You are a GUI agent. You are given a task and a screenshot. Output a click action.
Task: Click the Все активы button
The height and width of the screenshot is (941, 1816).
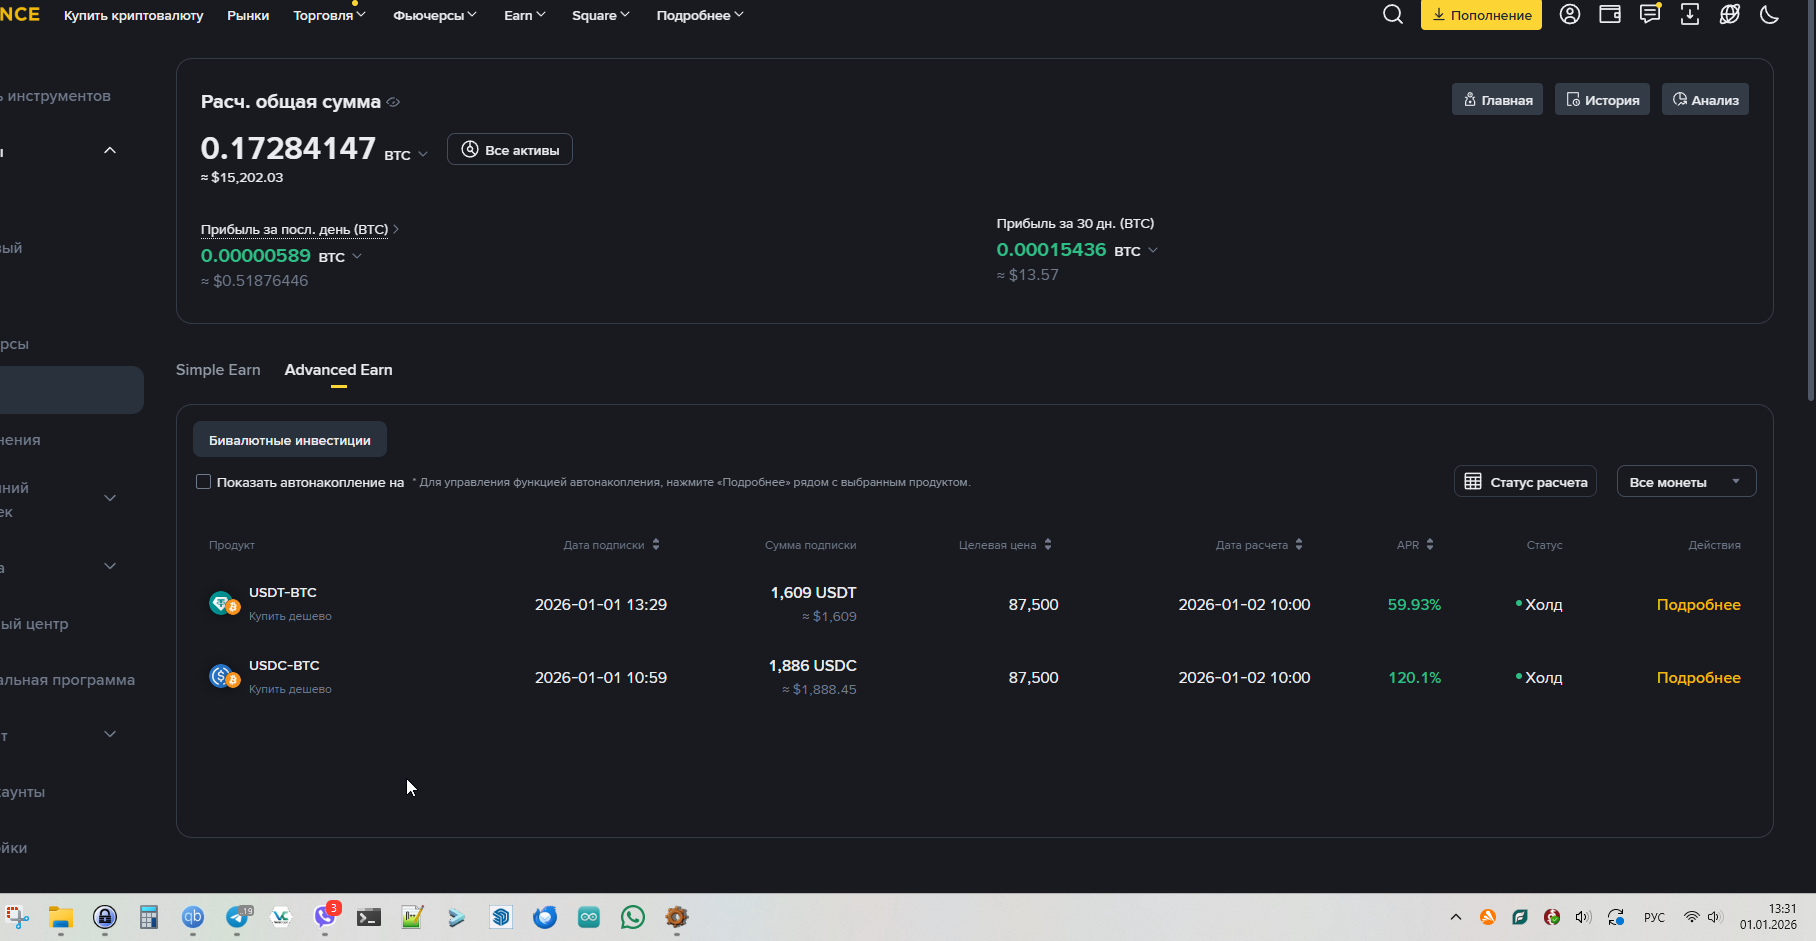510,150
